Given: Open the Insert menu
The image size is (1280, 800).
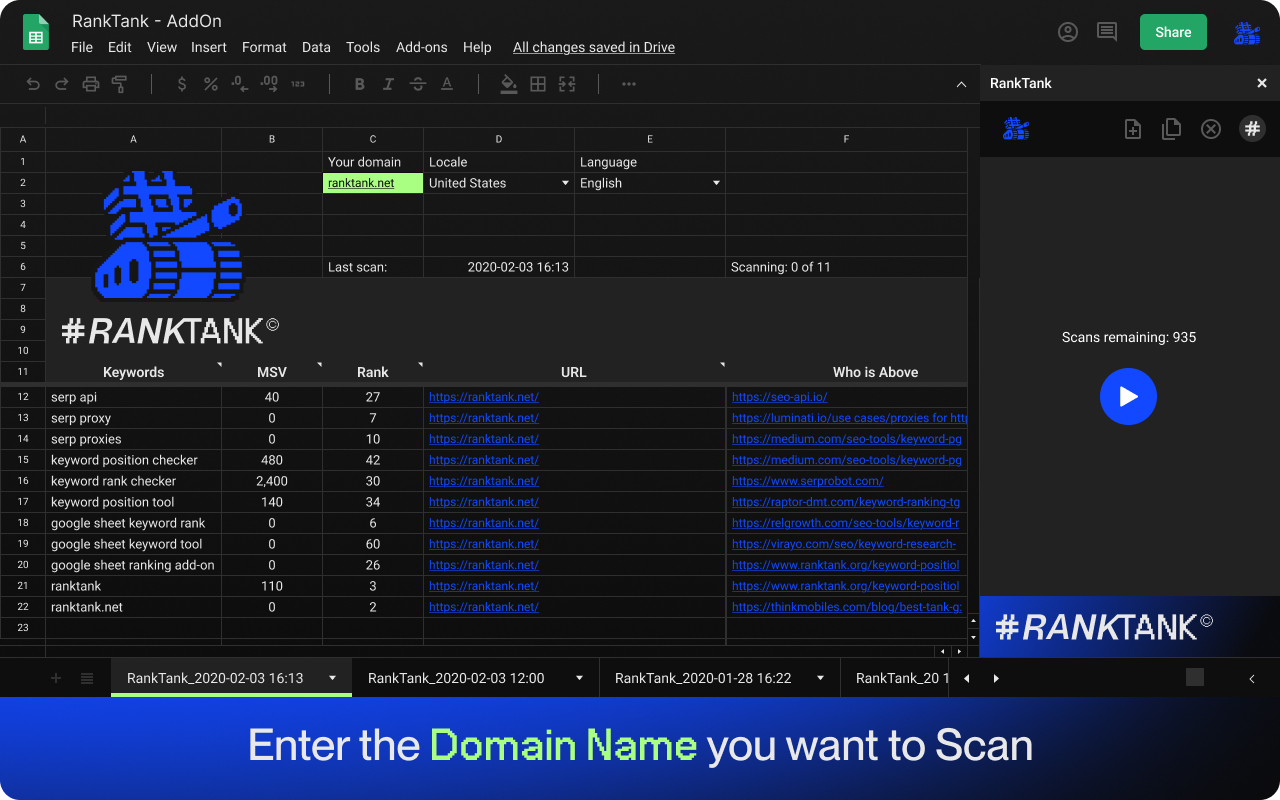Looking at the screenshot, I should tap(209, 47).
